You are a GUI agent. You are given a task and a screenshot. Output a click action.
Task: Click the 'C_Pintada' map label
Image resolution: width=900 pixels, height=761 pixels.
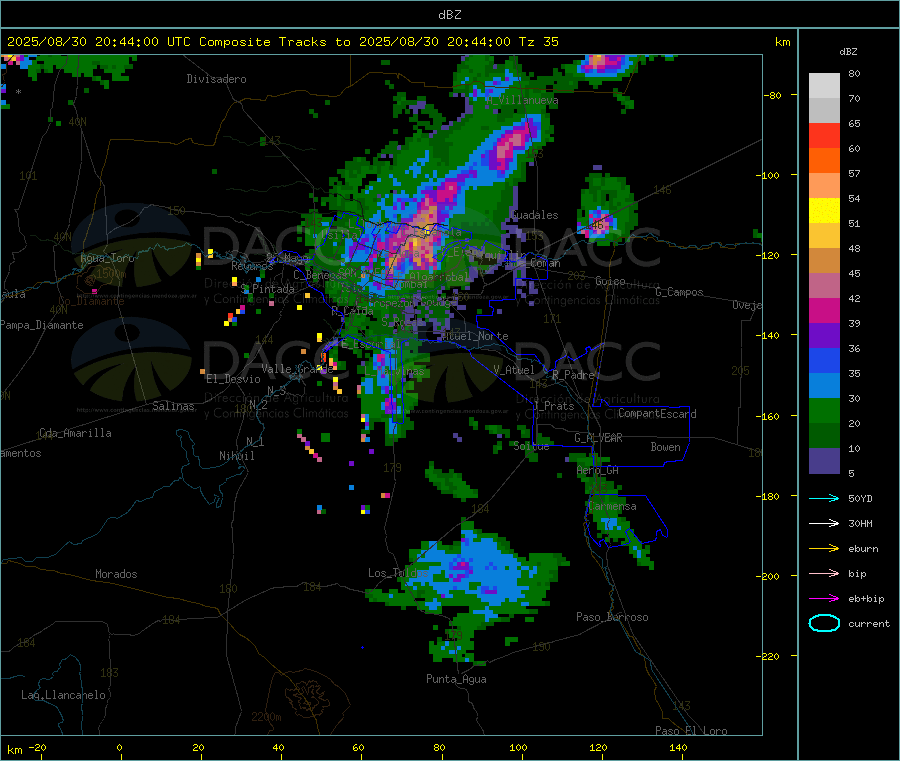coord(267,289)
